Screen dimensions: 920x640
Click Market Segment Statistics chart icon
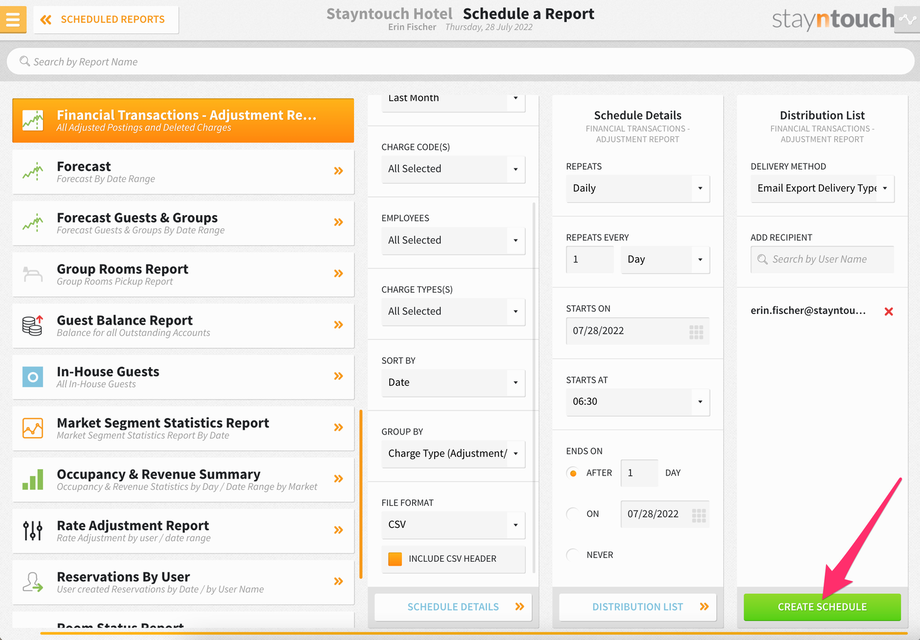[33, 428]
